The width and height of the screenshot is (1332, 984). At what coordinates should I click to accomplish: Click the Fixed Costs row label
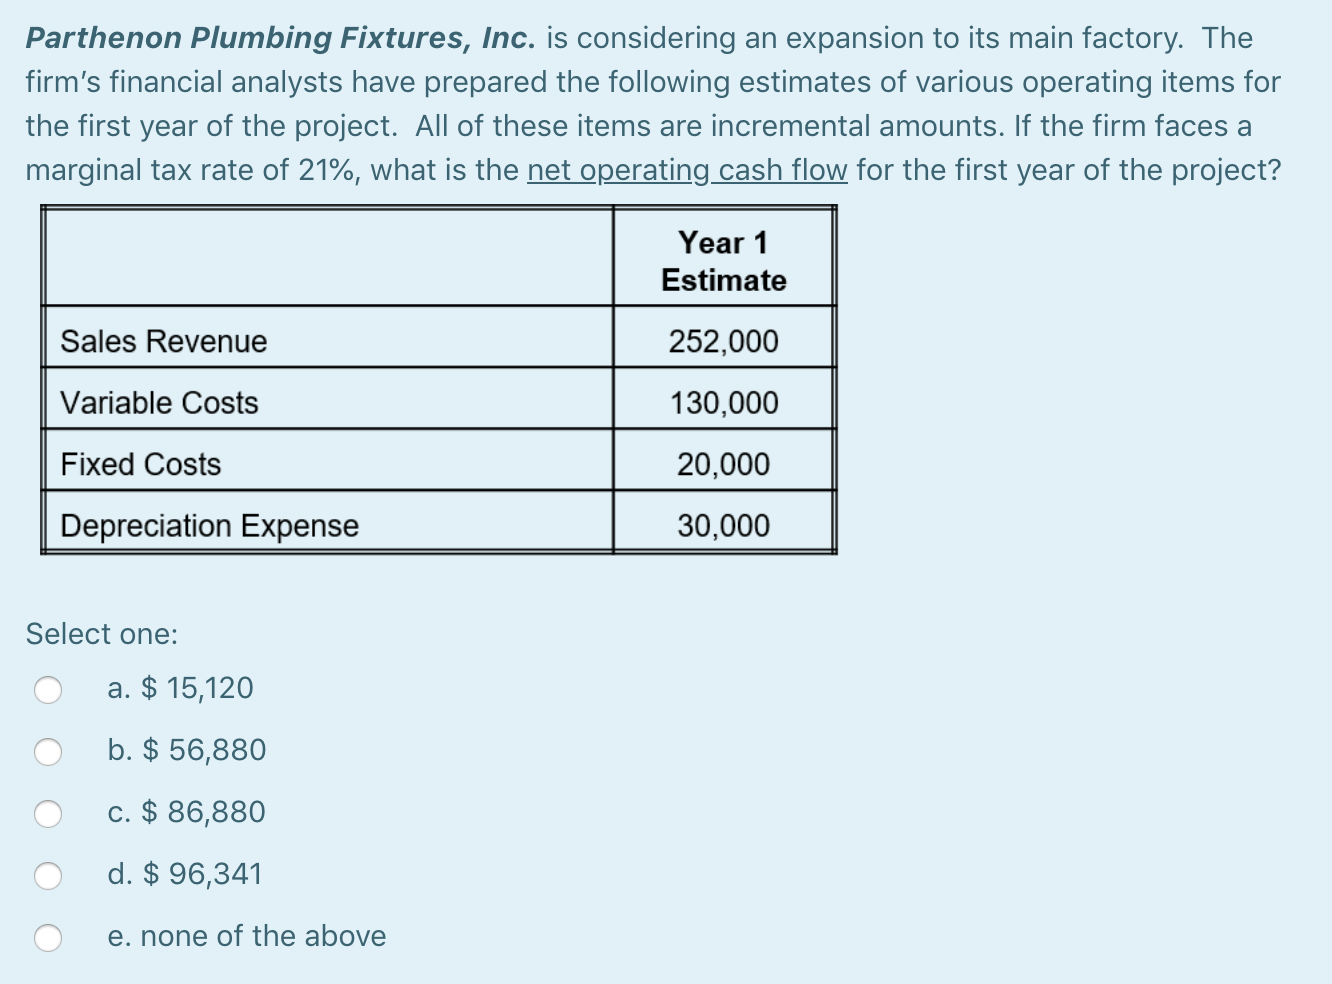140,464
